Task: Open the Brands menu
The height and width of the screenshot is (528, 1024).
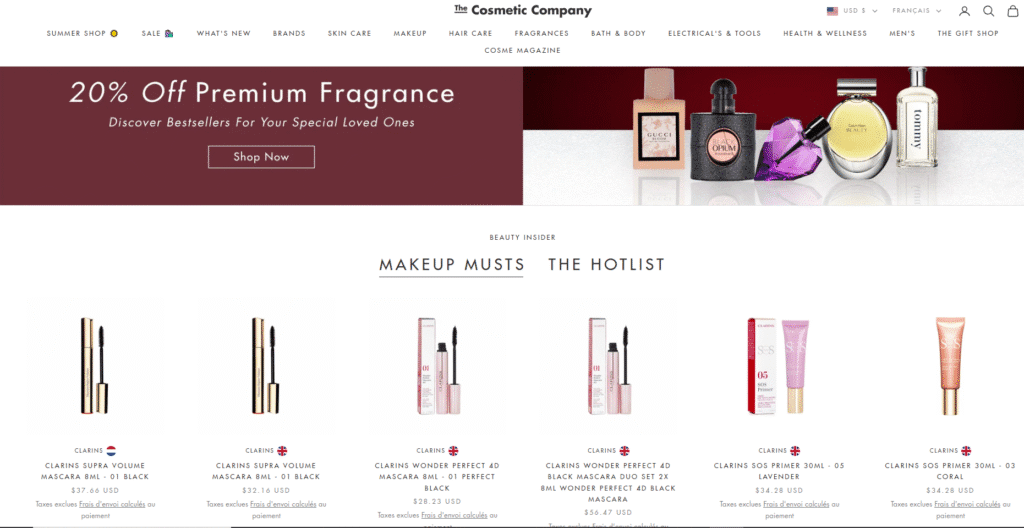Action: [289, 33]
